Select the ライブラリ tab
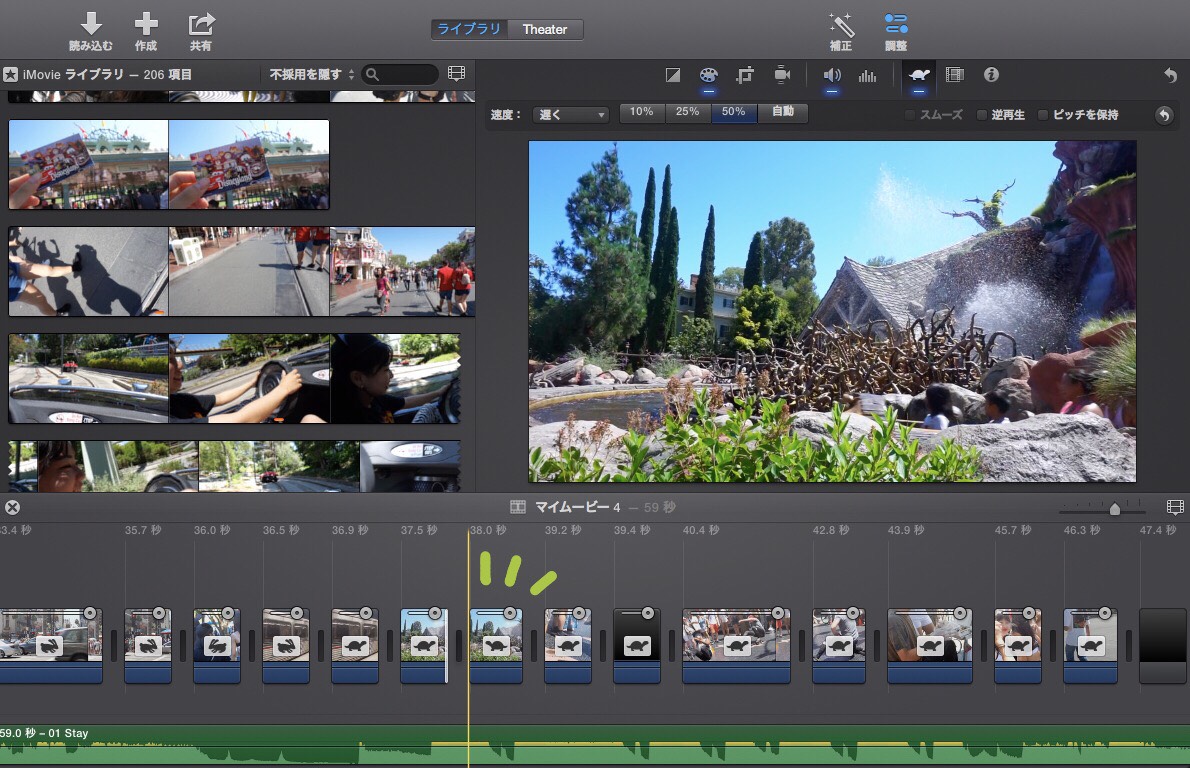 (469, 30)
